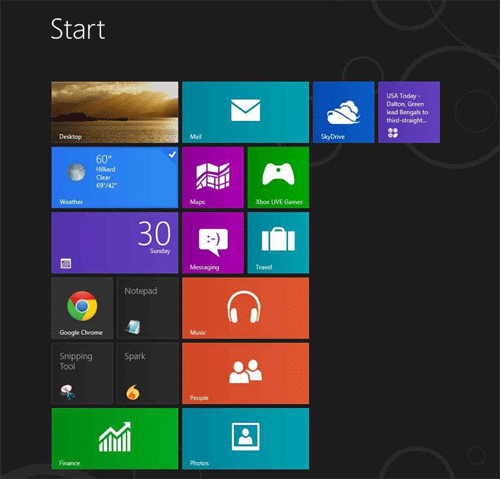
Task: Open the Finance chart tile
Action: pyautogui.click(x=115, y=439)
